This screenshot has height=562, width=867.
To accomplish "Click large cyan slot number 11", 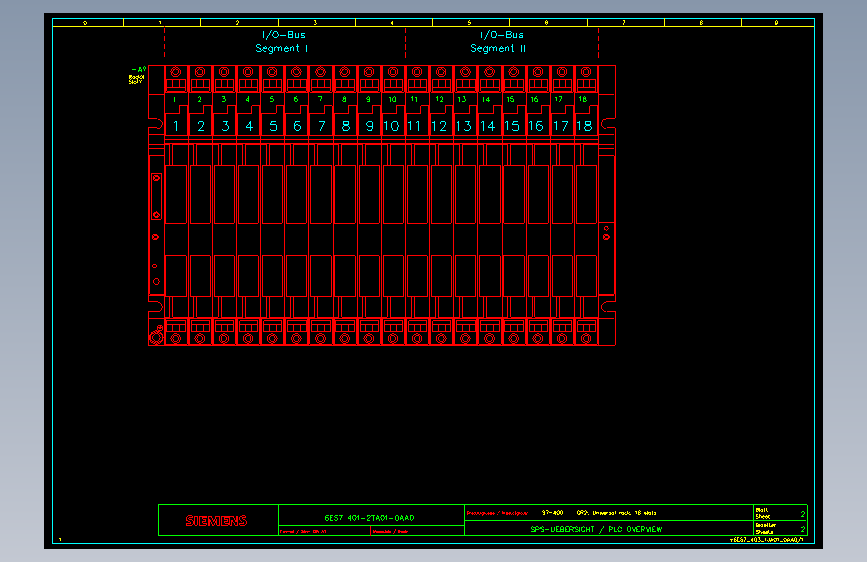I will pyautogui.click(x=414, y=126).
